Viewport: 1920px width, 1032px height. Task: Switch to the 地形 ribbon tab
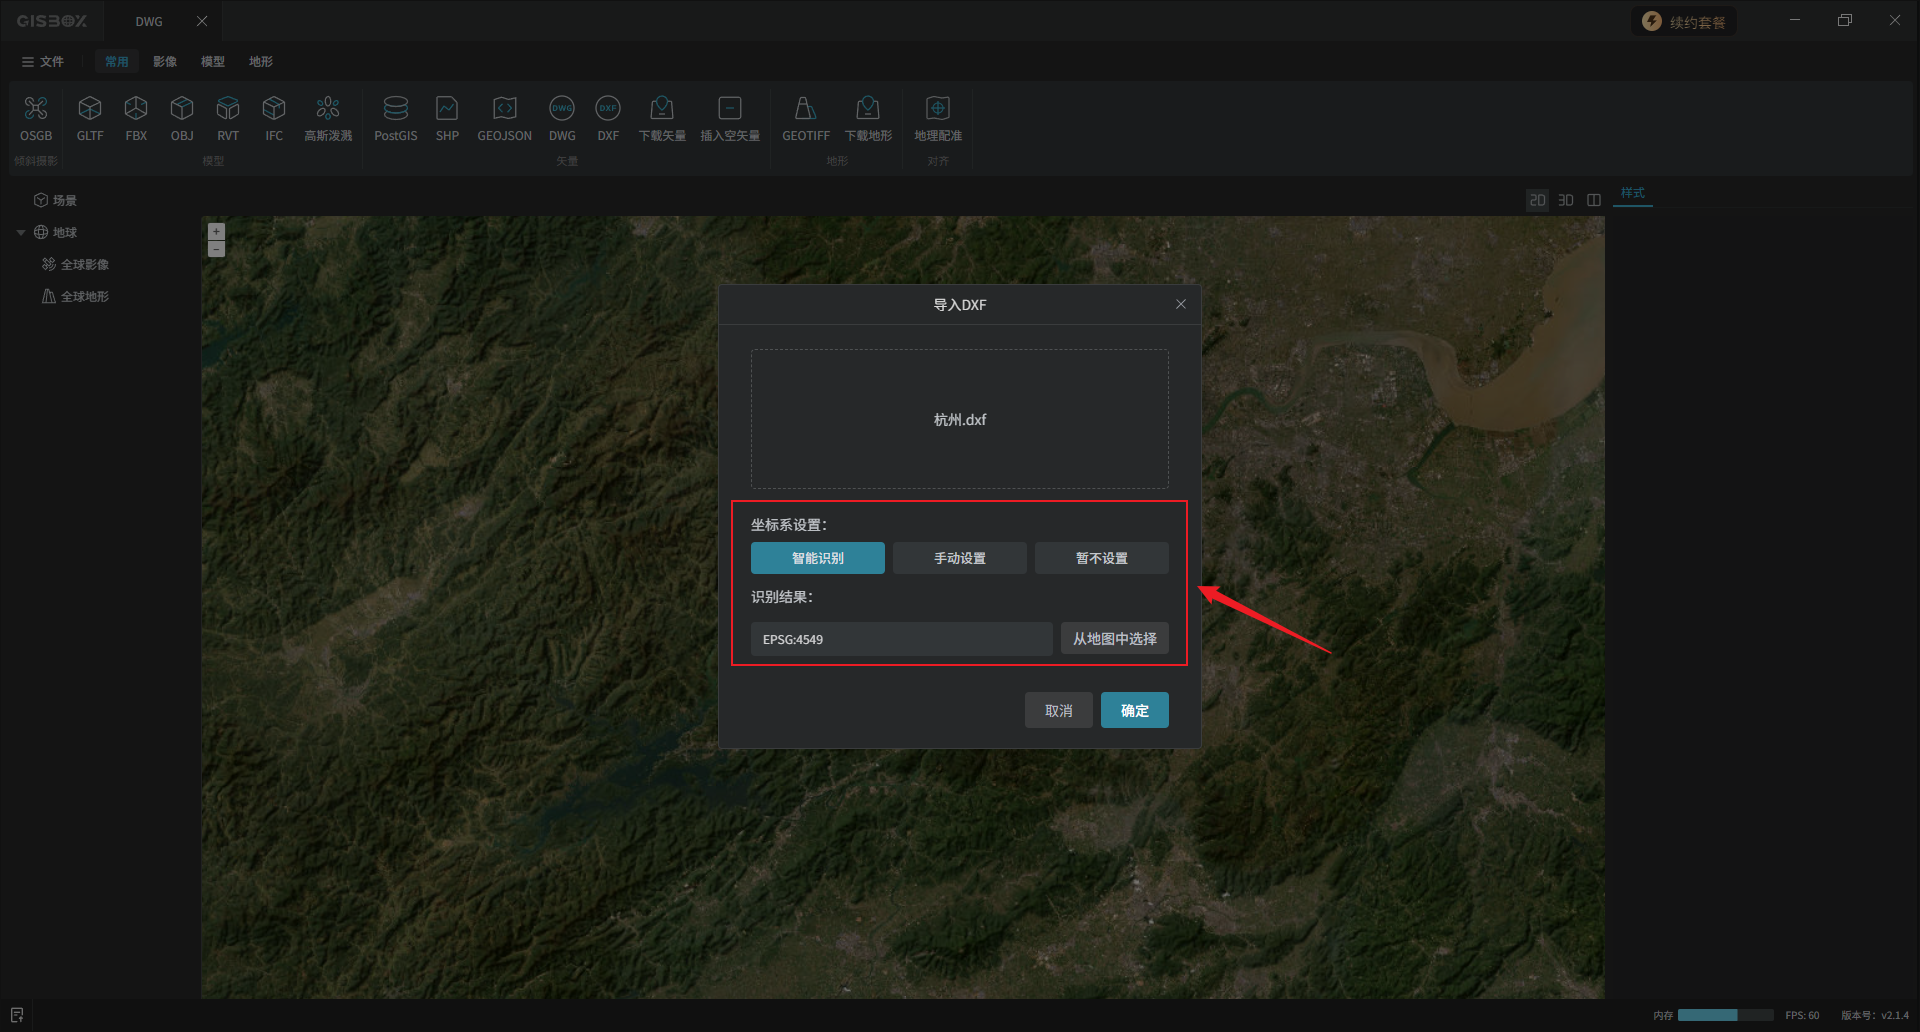(x=261, y=62)
